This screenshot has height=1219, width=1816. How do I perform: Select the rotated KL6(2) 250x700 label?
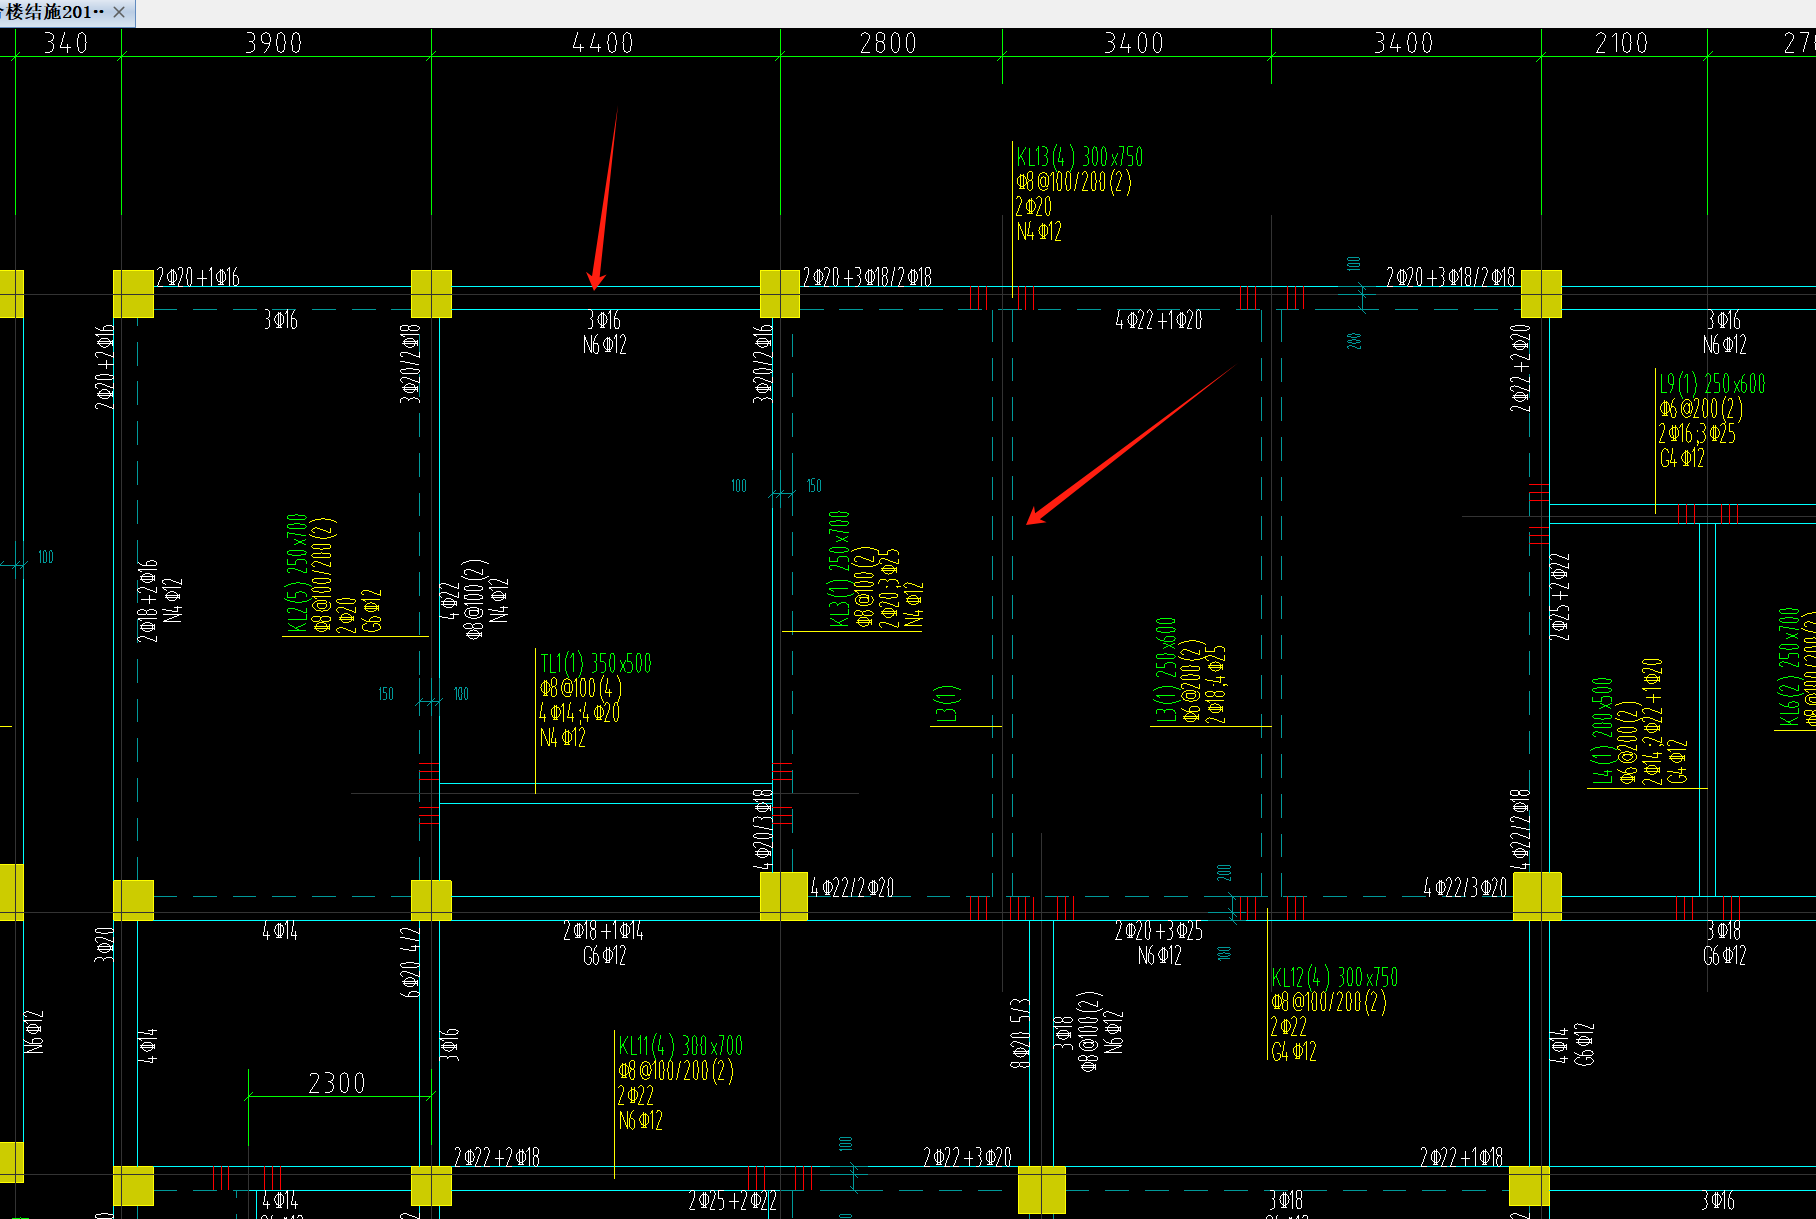pyautogui.click(x=1788, y=666)
